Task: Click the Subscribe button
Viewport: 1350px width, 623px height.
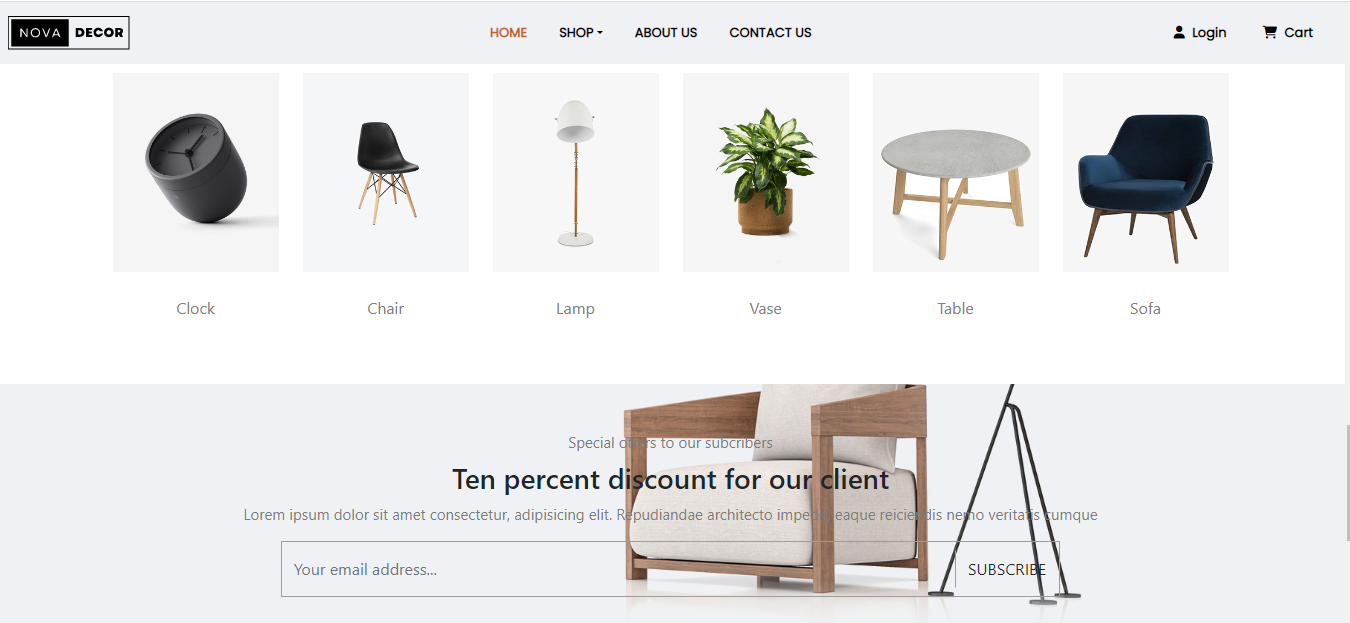Action: tap(1007, 569)
